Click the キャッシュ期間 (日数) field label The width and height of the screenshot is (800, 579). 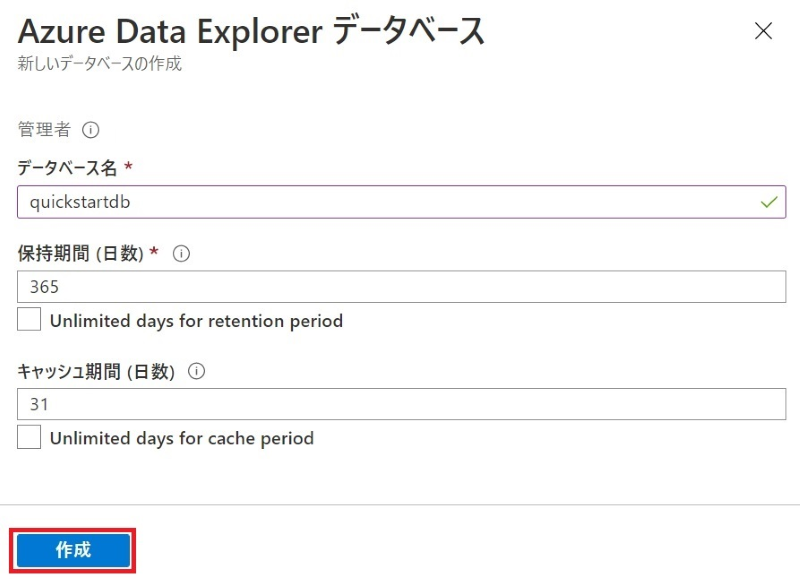point(96,371)
